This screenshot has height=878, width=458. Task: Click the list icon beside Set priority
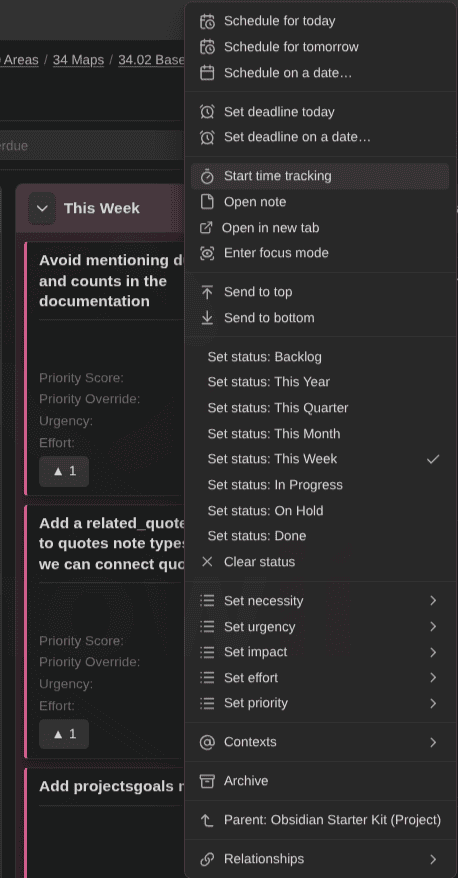click(x=207, y=703)
